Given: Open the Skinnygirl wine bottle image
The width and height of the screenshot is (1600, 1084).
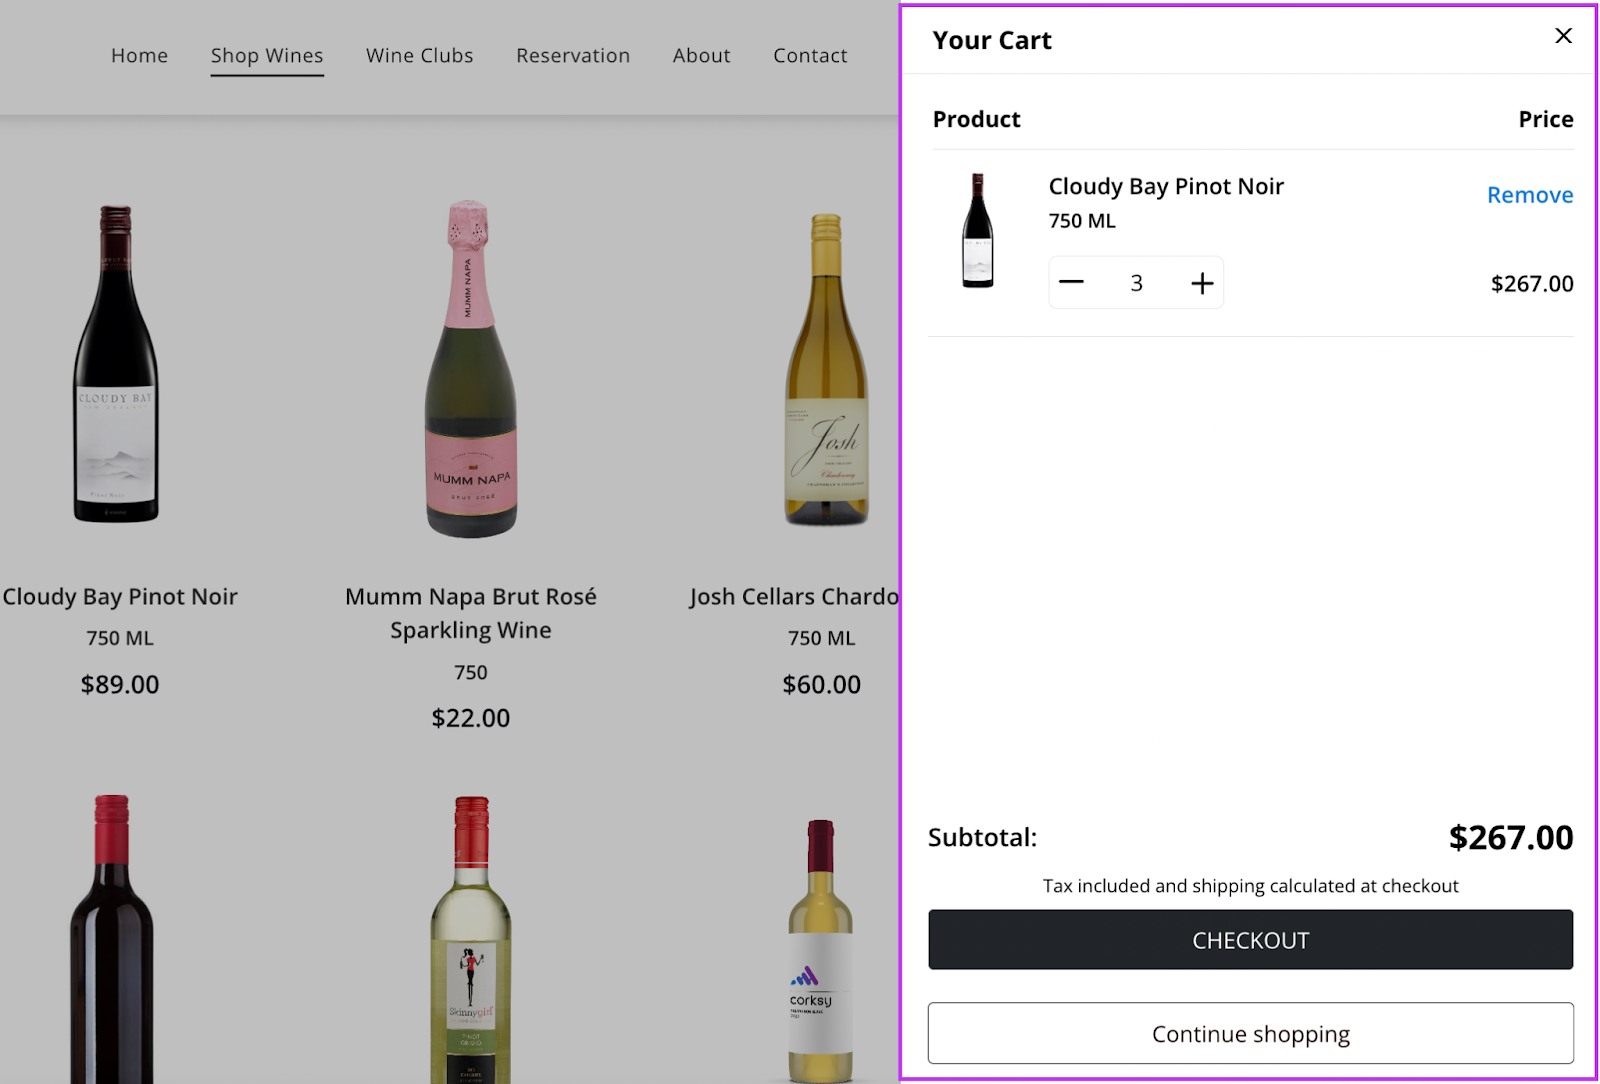Looking at the screenshot, I should point(471,940).
